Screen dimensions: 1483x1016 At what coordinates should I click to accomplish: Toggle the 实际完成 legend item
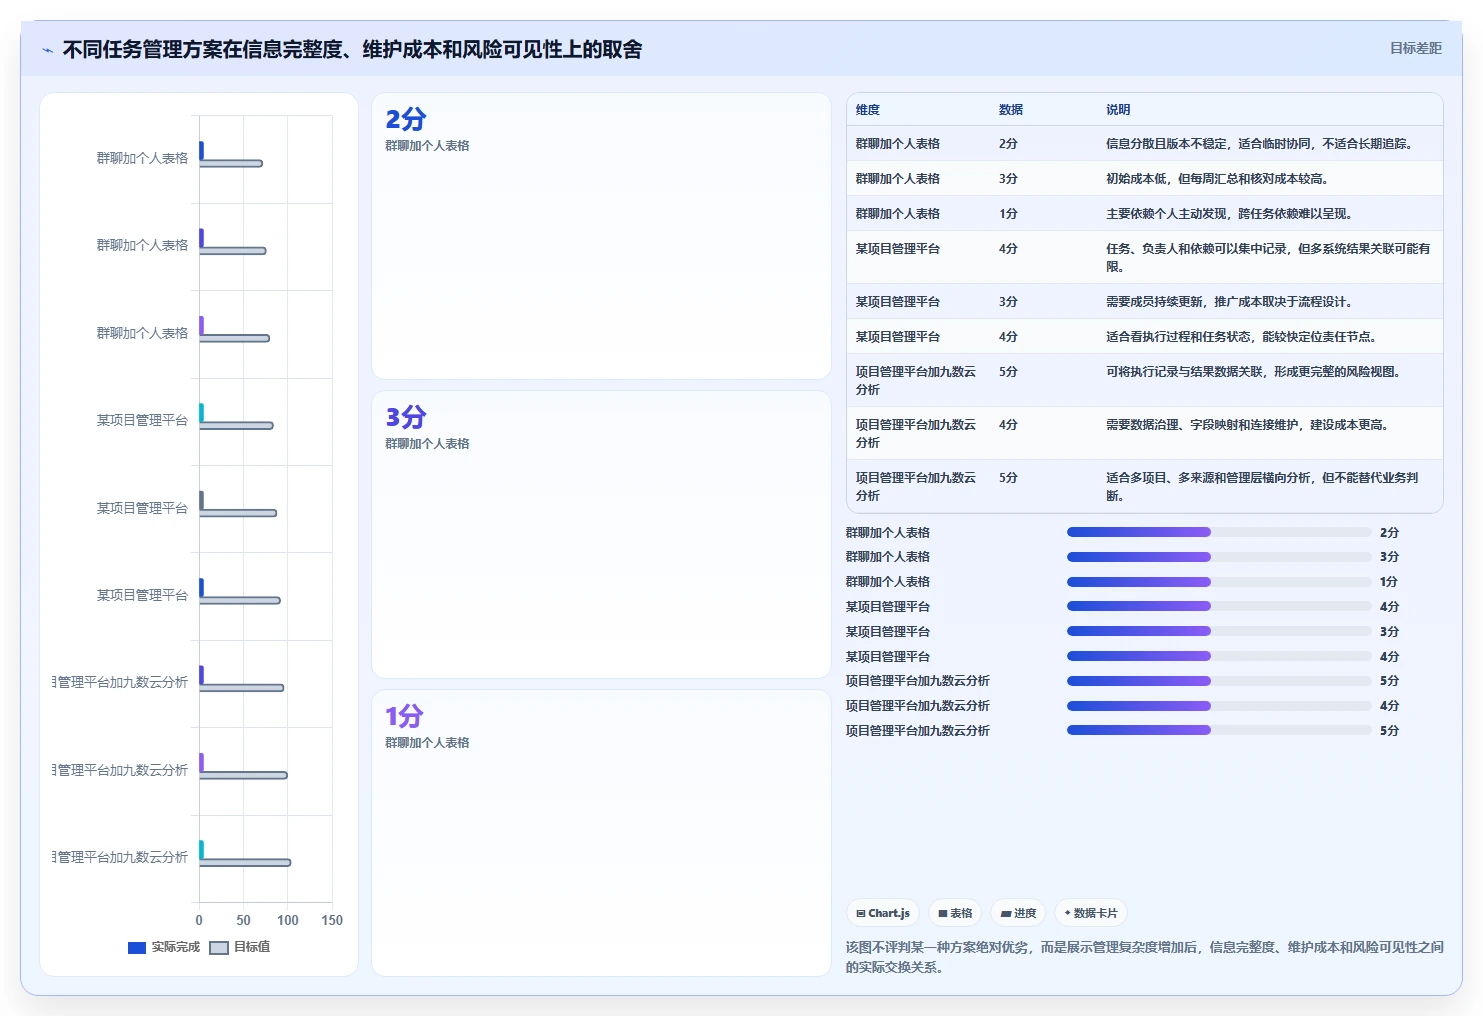click(x=164, y=947)
